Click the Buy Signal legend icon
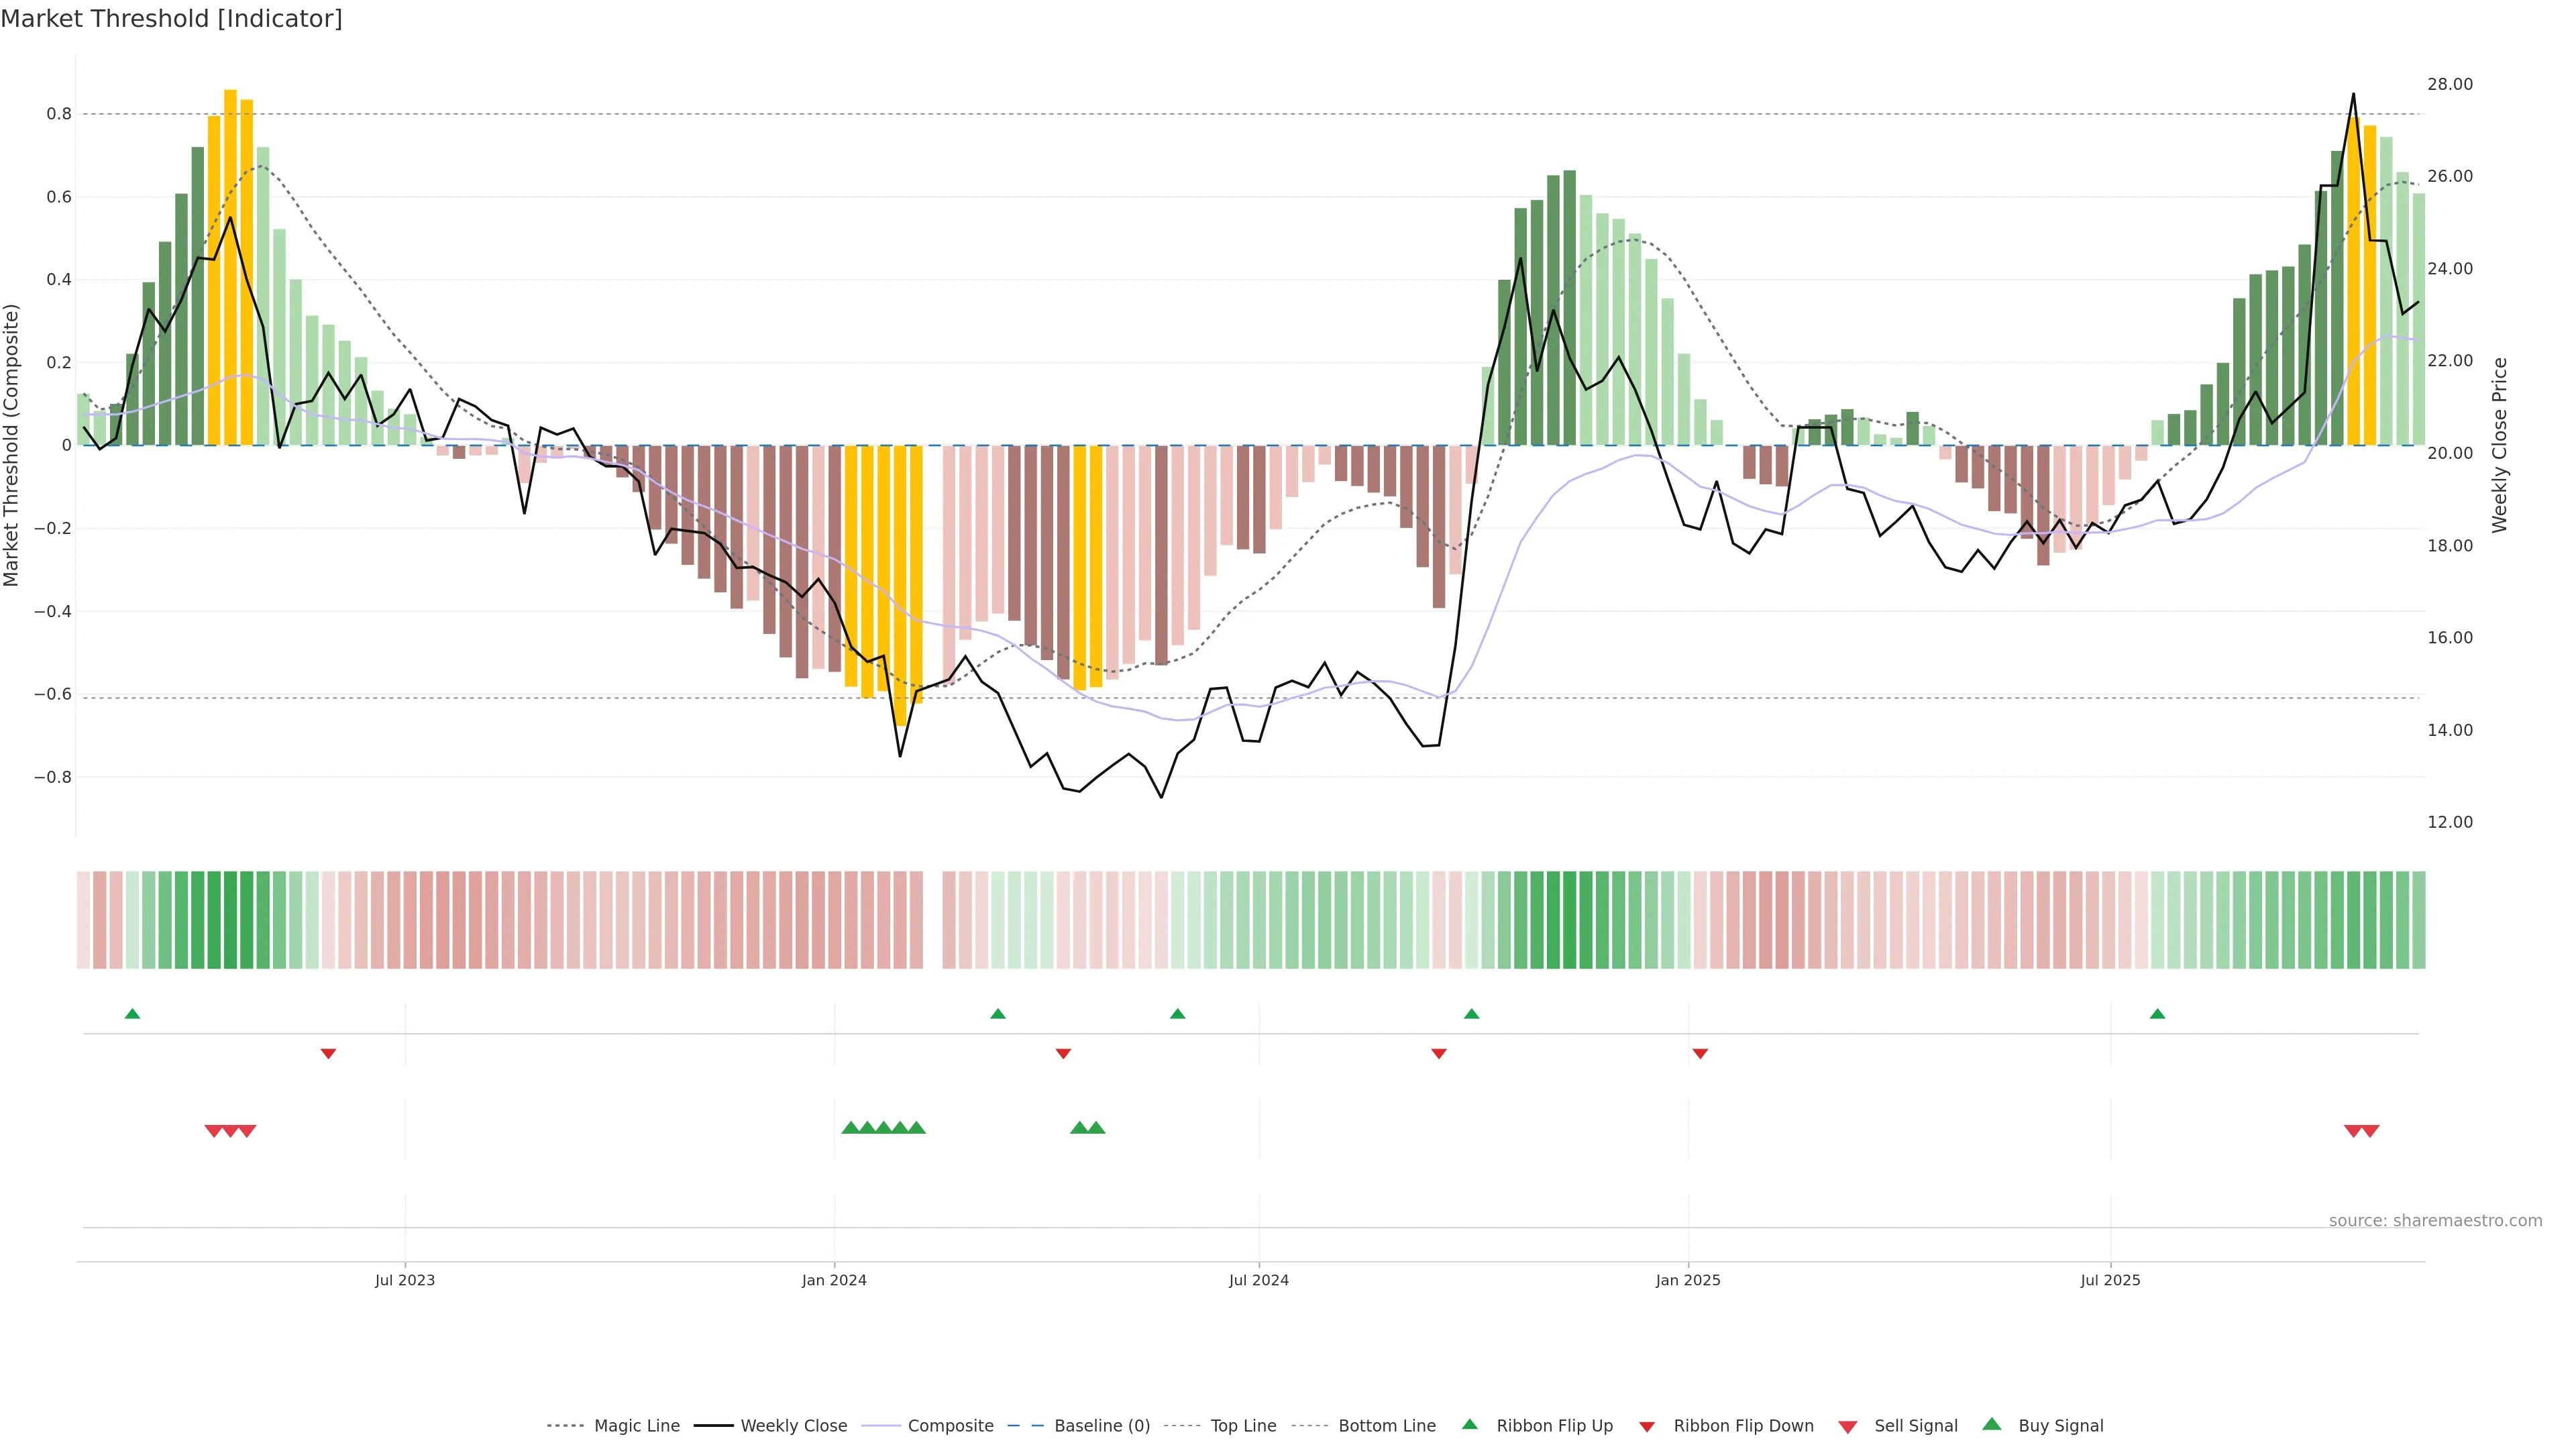 (1992, 1425)
